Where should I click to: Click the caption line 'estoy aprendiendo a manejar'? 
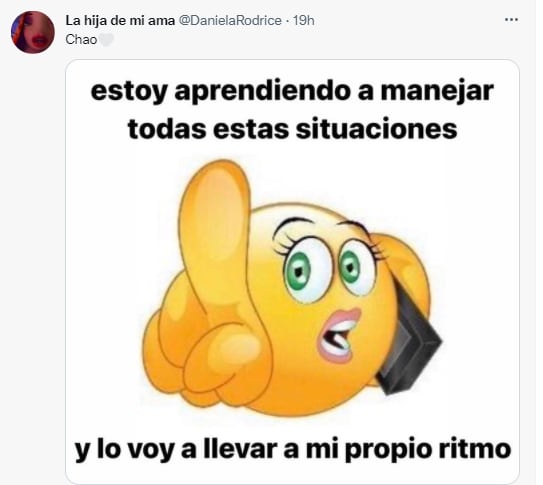(292, 91)
